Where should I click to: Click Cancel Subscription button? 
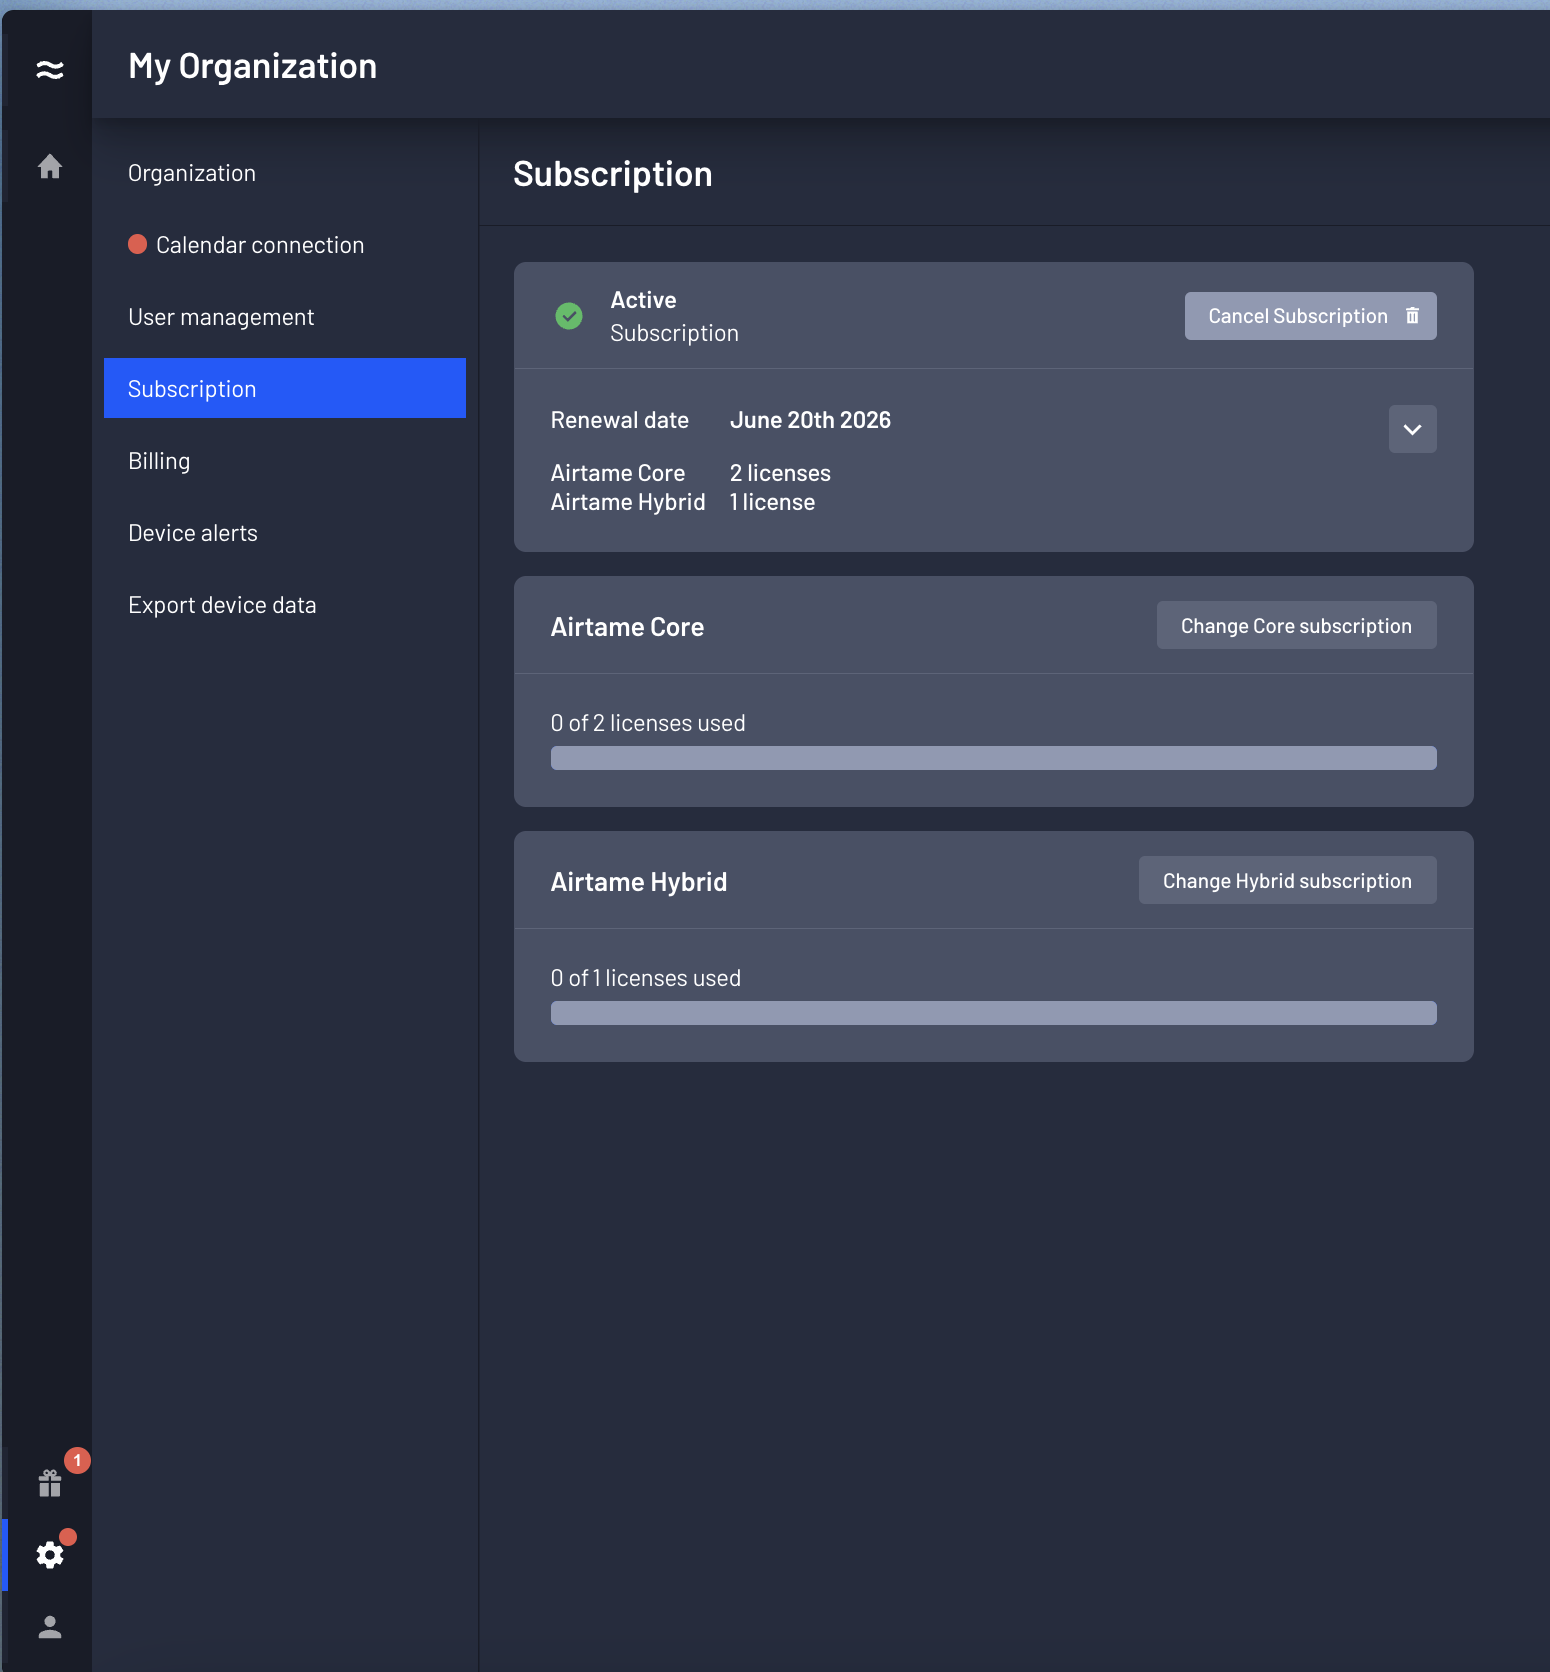click(x=1310, y=316)
